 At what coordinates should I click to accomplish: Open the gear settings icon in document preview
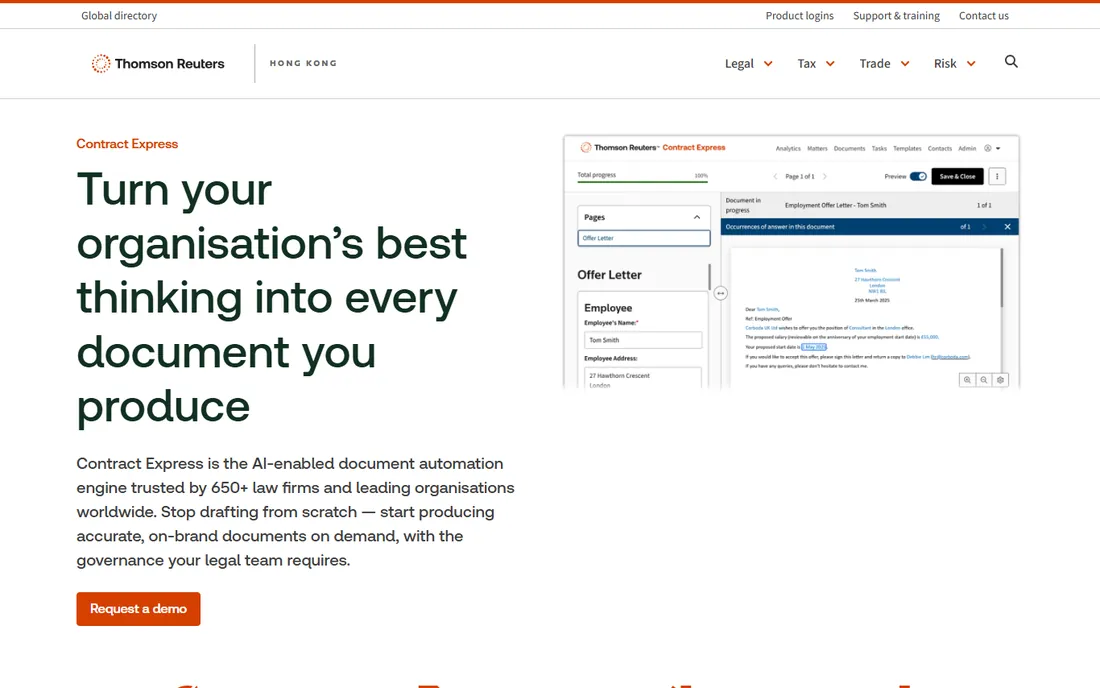(1000, 379)
